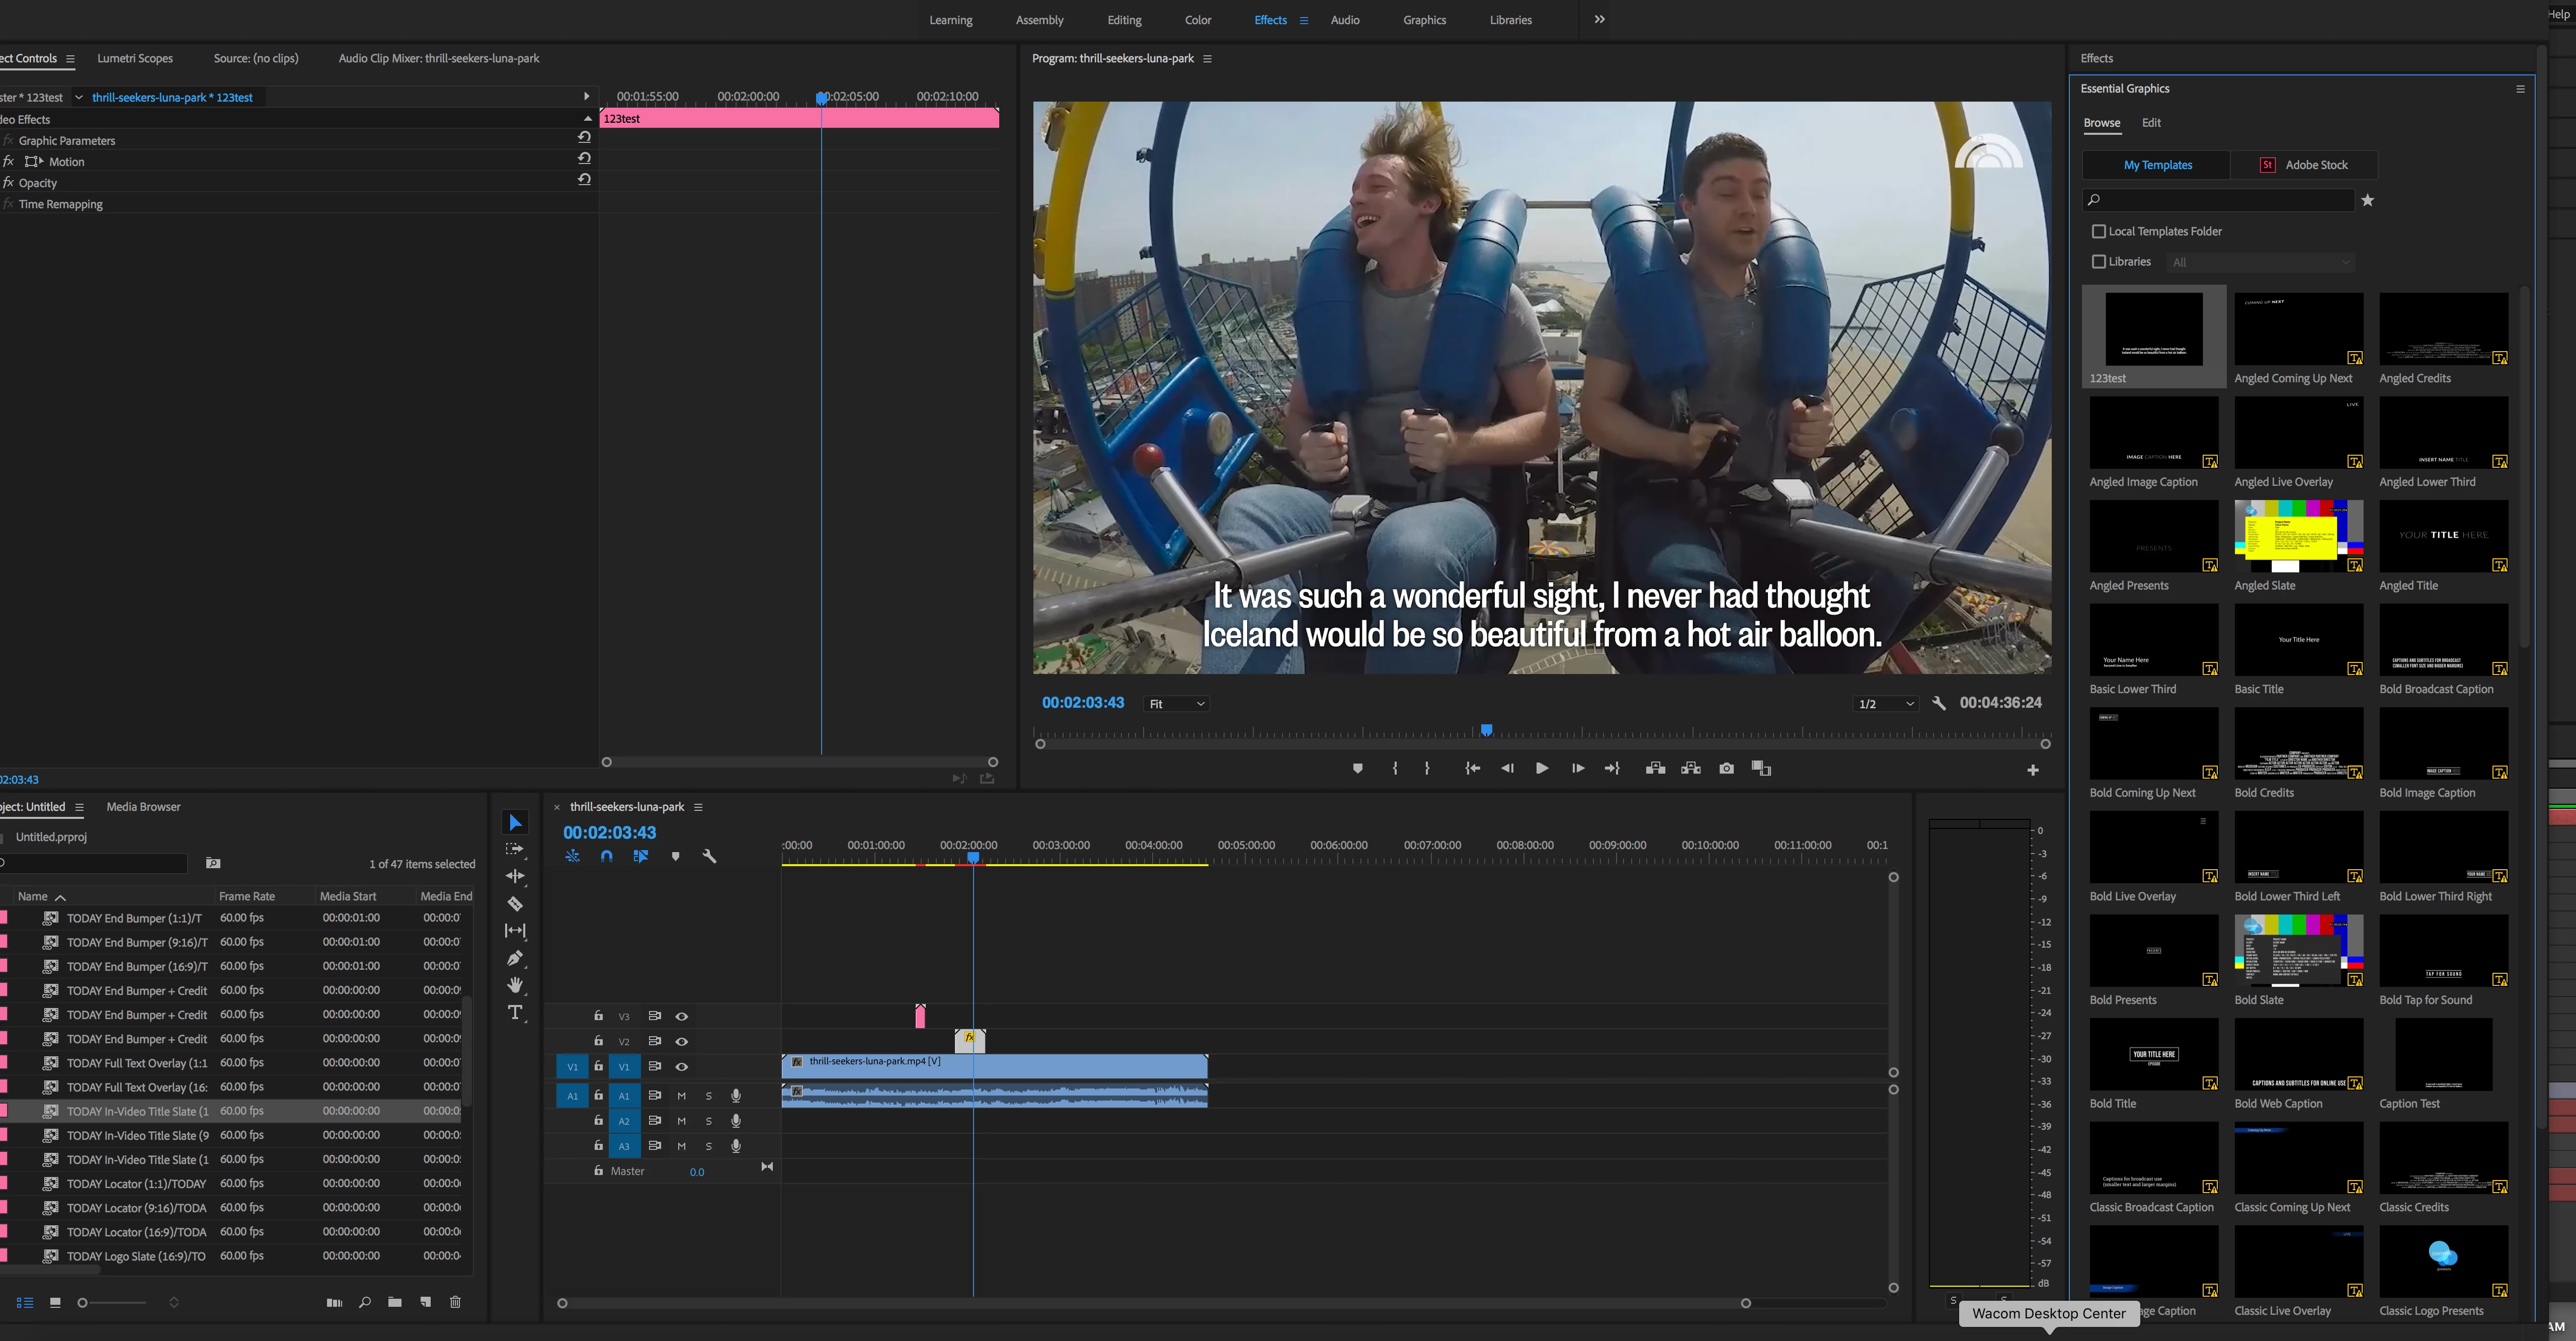This screenshot has width=2576, height=1341.
Task: Select the Hand tool in the toolbar
Action: click(x=515, y=985)
